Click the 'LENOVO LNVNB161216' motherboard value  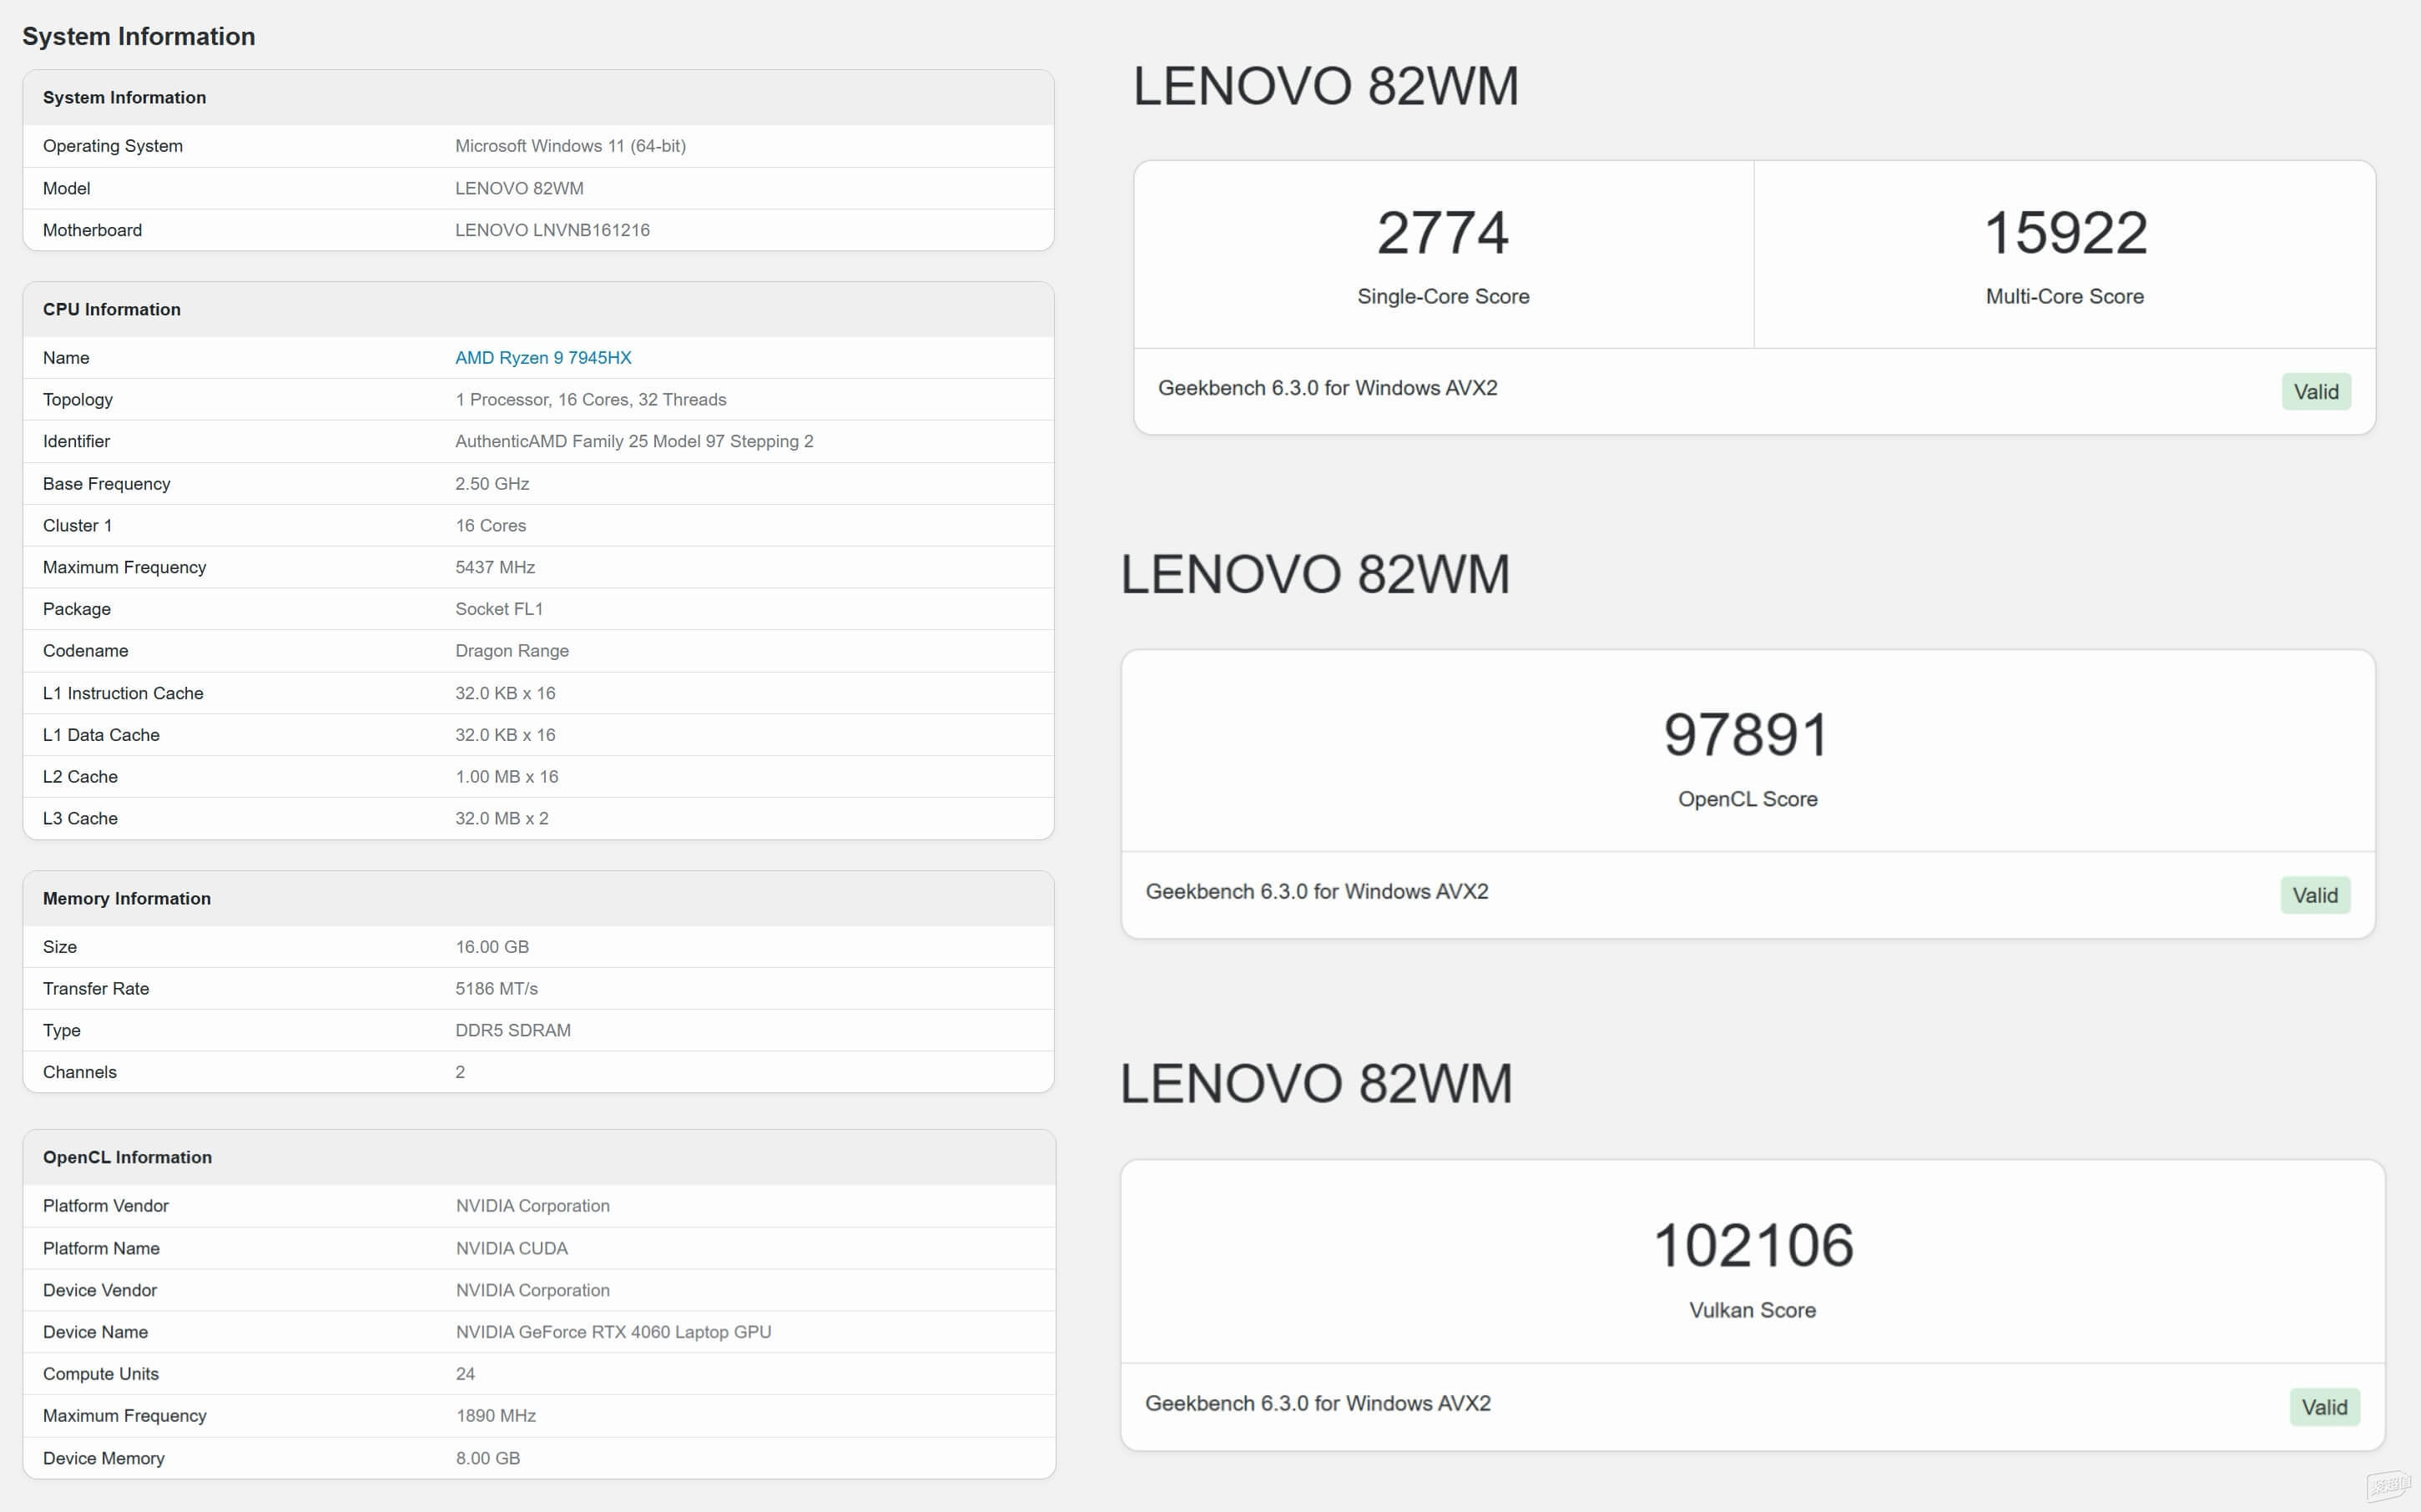552,230
